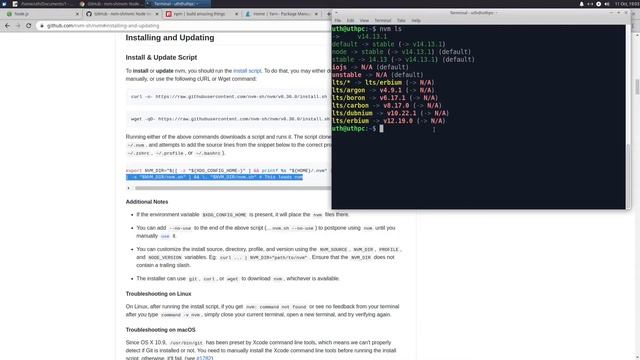This screenshot has width=640, height=360.
Task: Click the lock icon in address bar
Action: click(x=42, y=26)
